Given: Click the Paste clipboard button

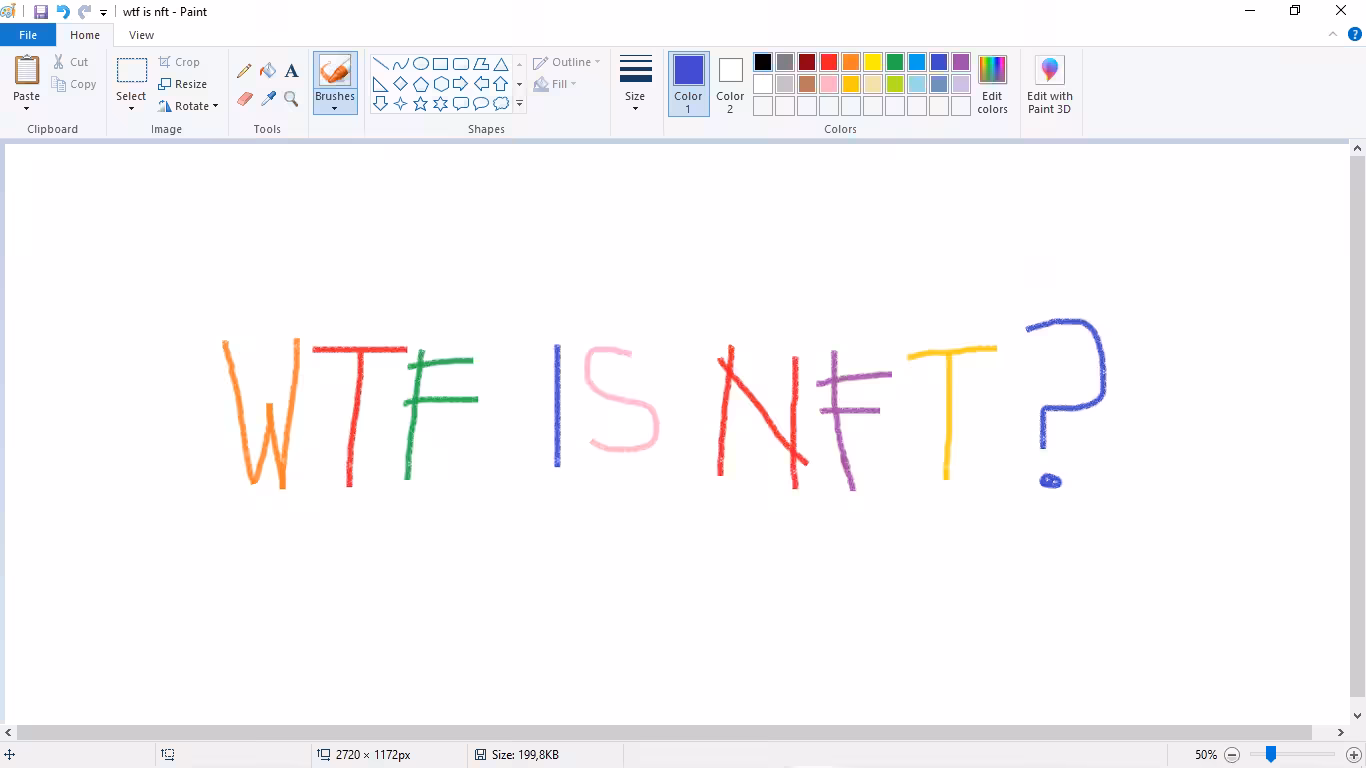Looking at the screenshot, I should 26,71.
